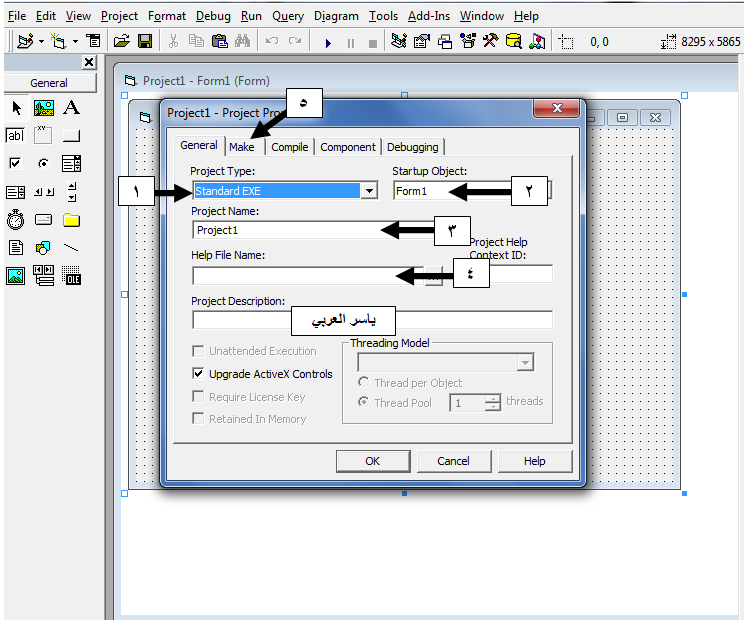Click the General toolbox tab button
This screenshot has width=746, height=620.
click(49, 83)
